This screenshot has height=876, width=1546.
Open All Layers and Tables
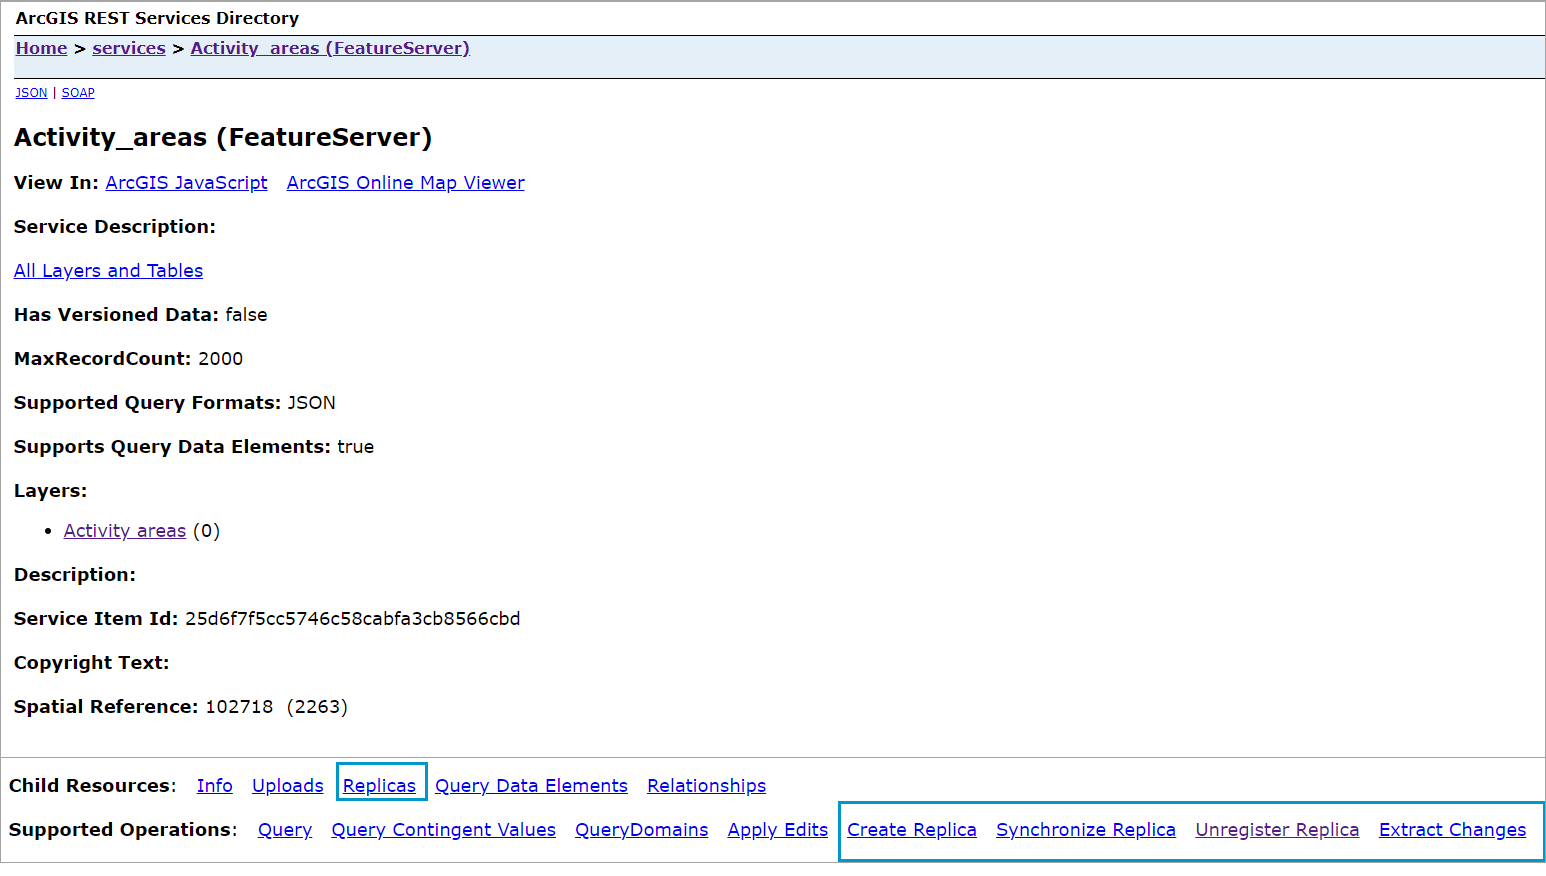[x=108, y=270]
